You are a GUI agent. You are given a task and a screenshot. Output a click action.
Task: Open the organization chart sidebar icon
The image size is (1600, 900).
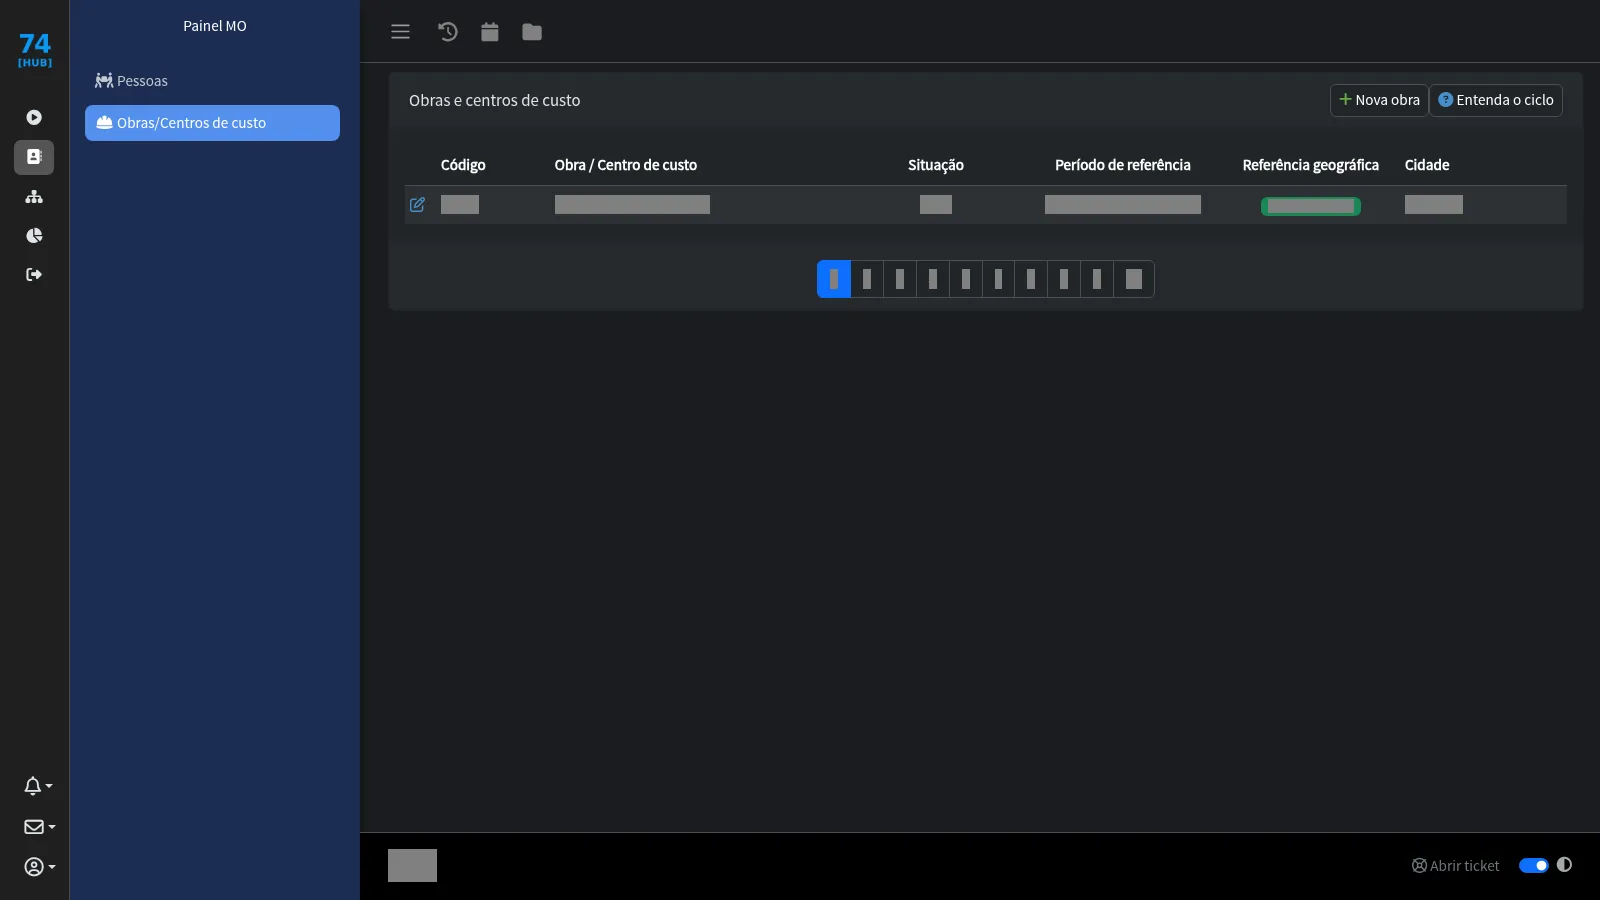tap(34, 196)
